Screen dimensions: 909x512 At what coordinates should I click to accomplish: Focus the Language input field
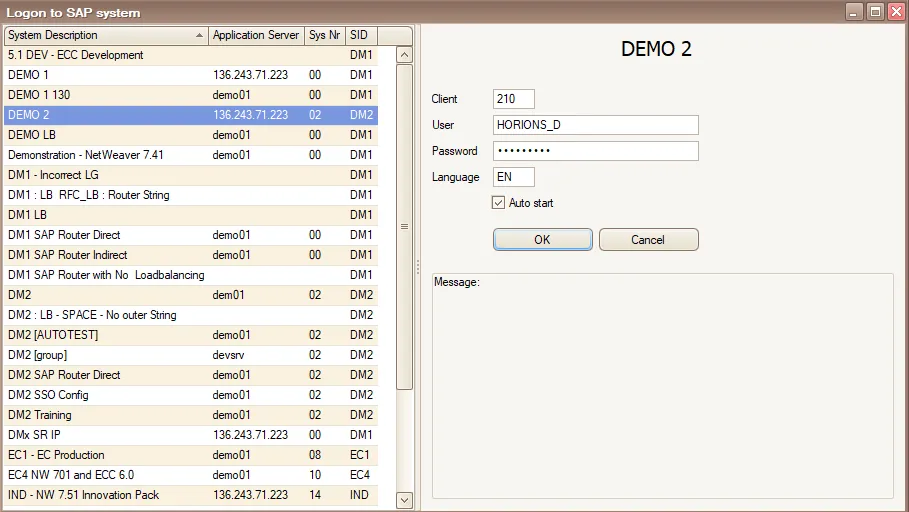514,177
